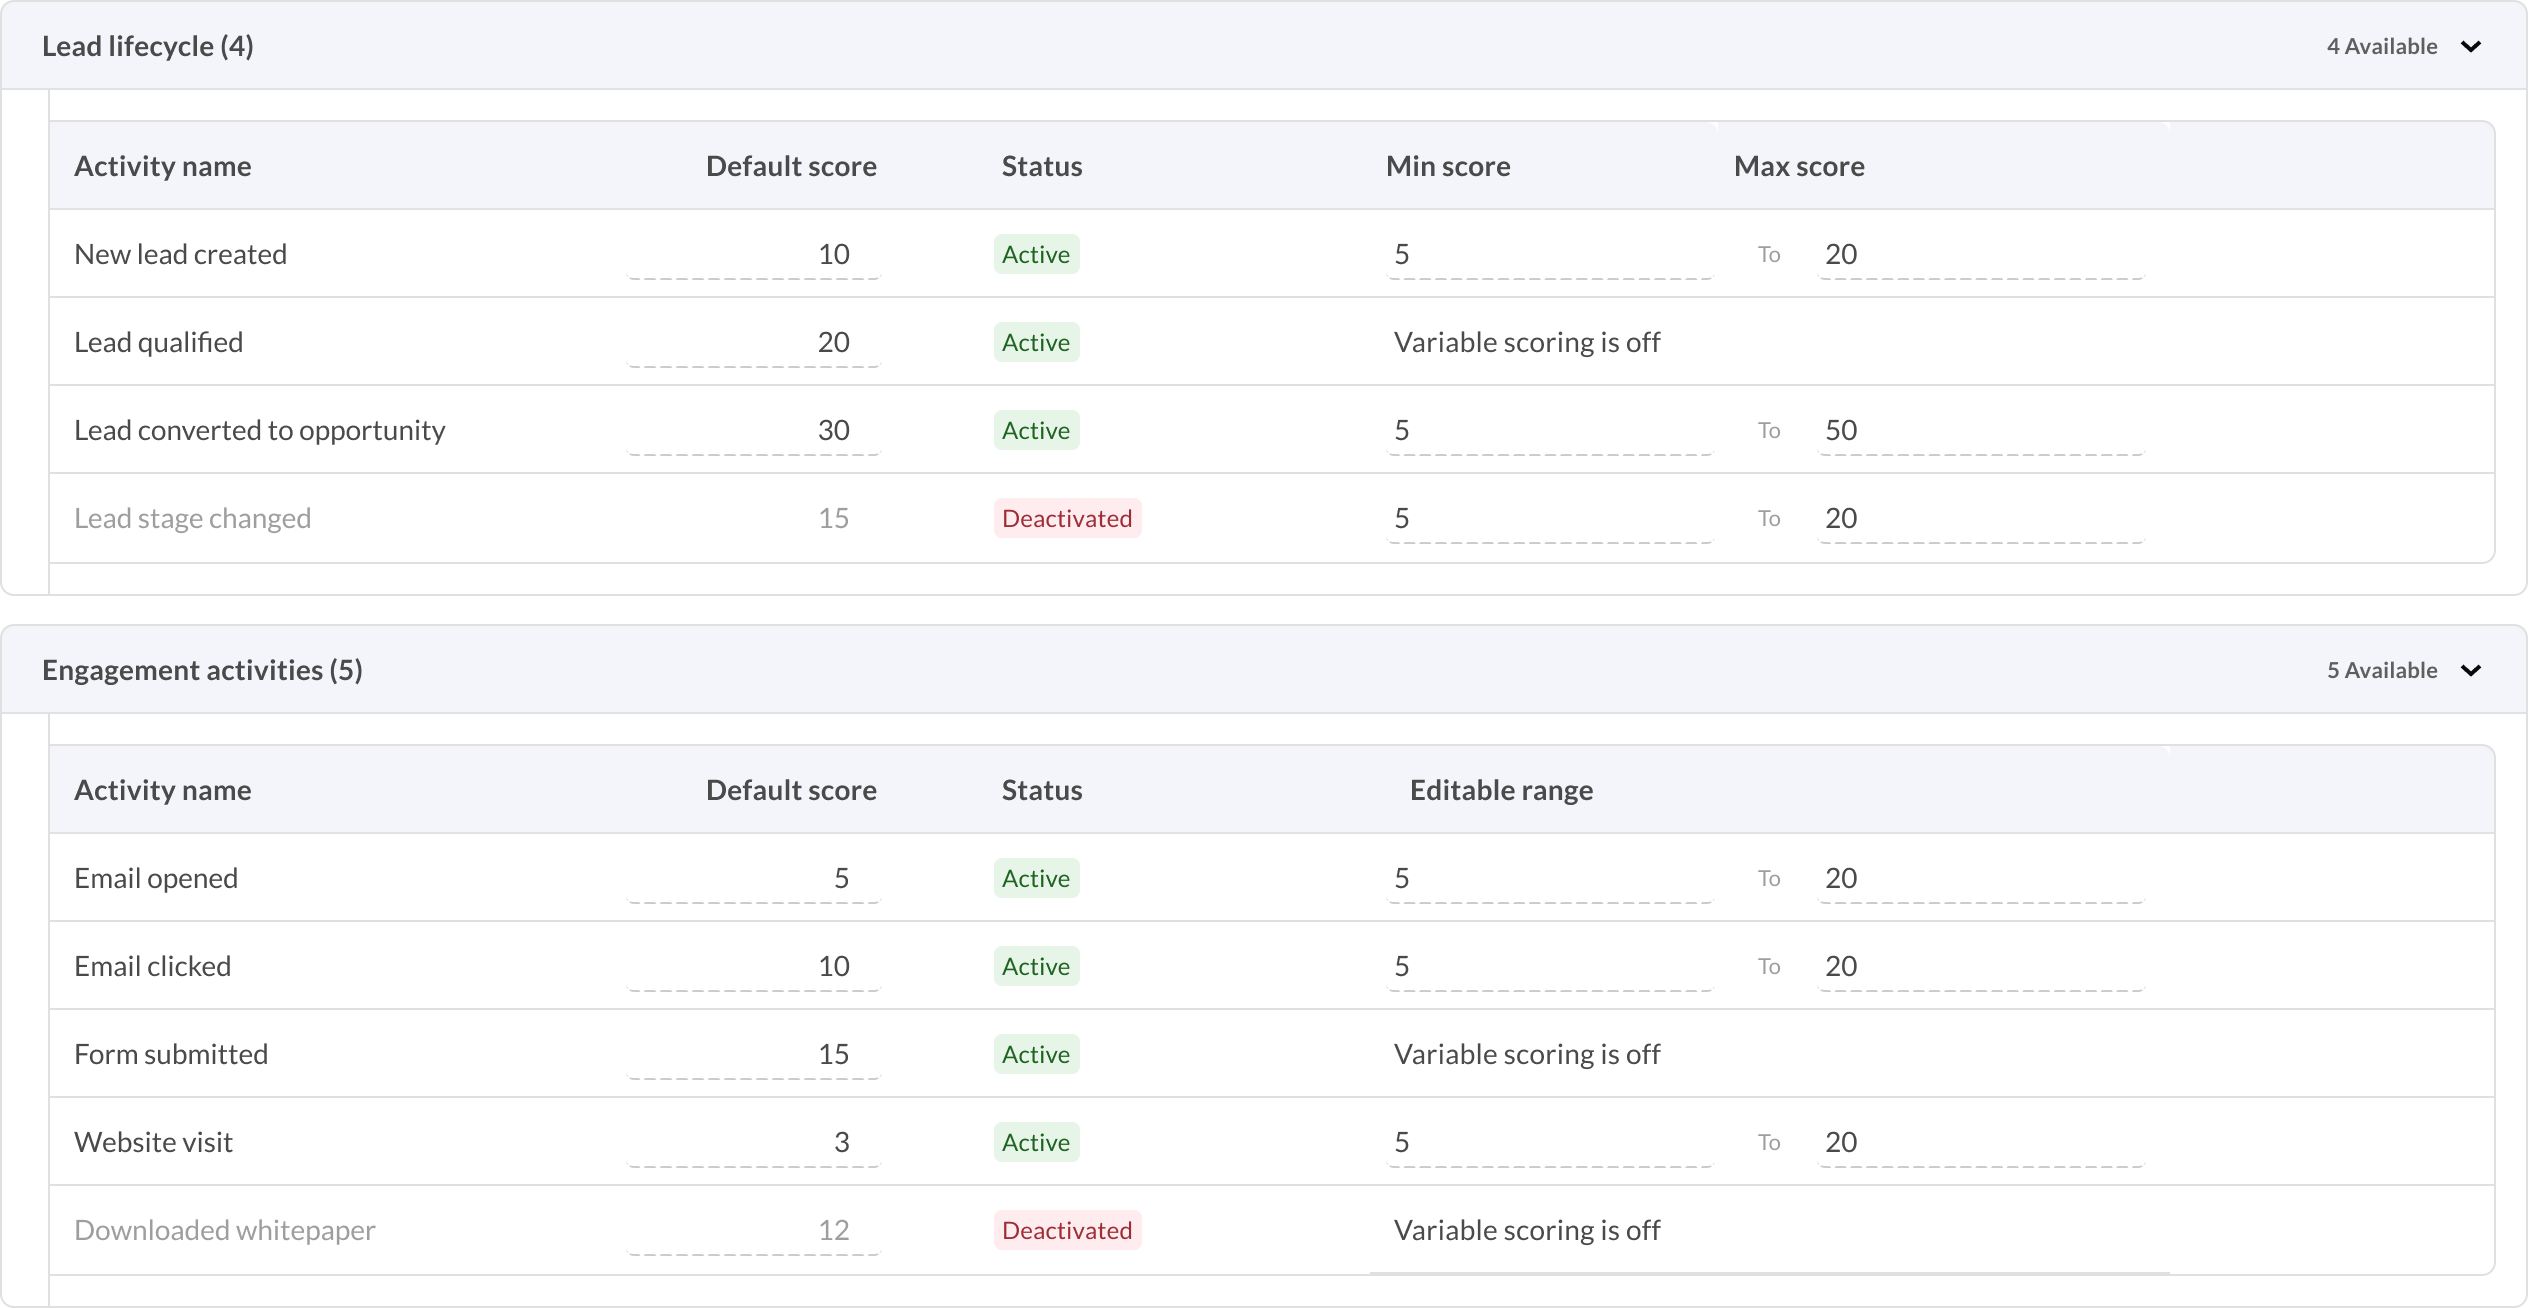The width and height of the screenshot is (2528, 1308).
Task: Toggle Deactivated badge for Downloaded whitepaper
Action: point(1066,1231)
